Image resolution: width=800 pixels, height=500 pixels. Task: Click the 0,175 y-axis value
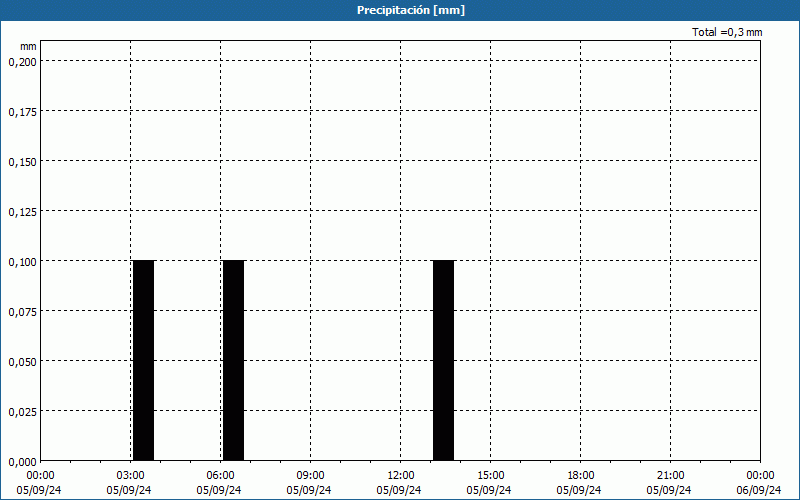pyautogui.click(x=22, y=112)
